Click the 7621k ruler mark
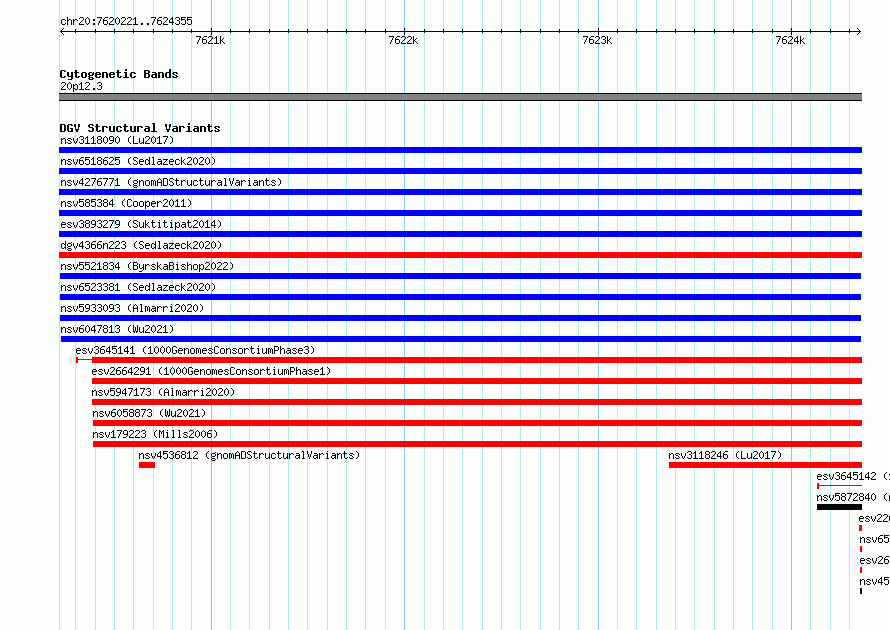890x630 pixels. (x=210, y=40)
